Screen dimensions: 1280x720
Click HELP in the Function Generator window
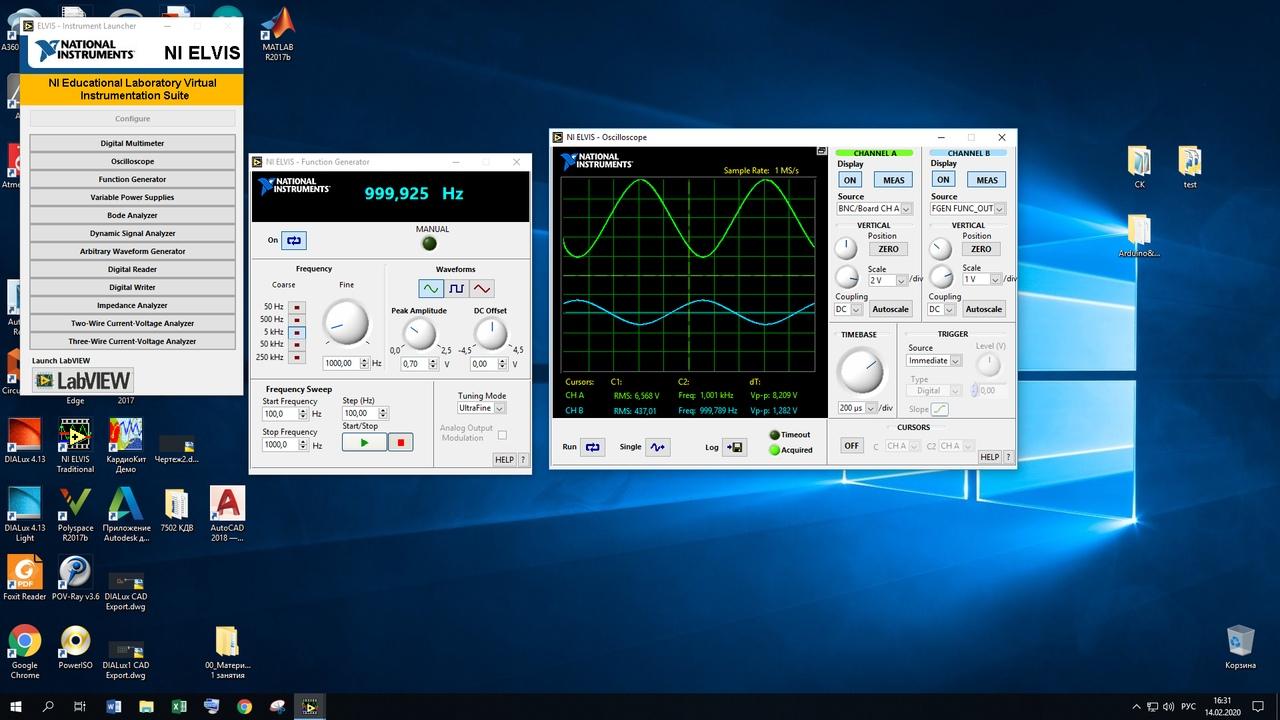(x=504, y=460)
